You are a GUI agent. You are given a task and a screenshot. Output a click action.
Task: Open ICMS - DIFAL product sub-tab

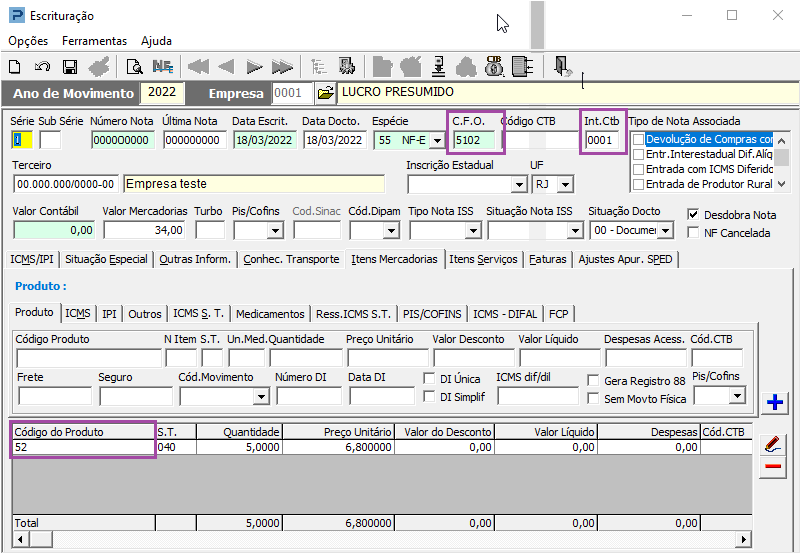tap(505, 314)
